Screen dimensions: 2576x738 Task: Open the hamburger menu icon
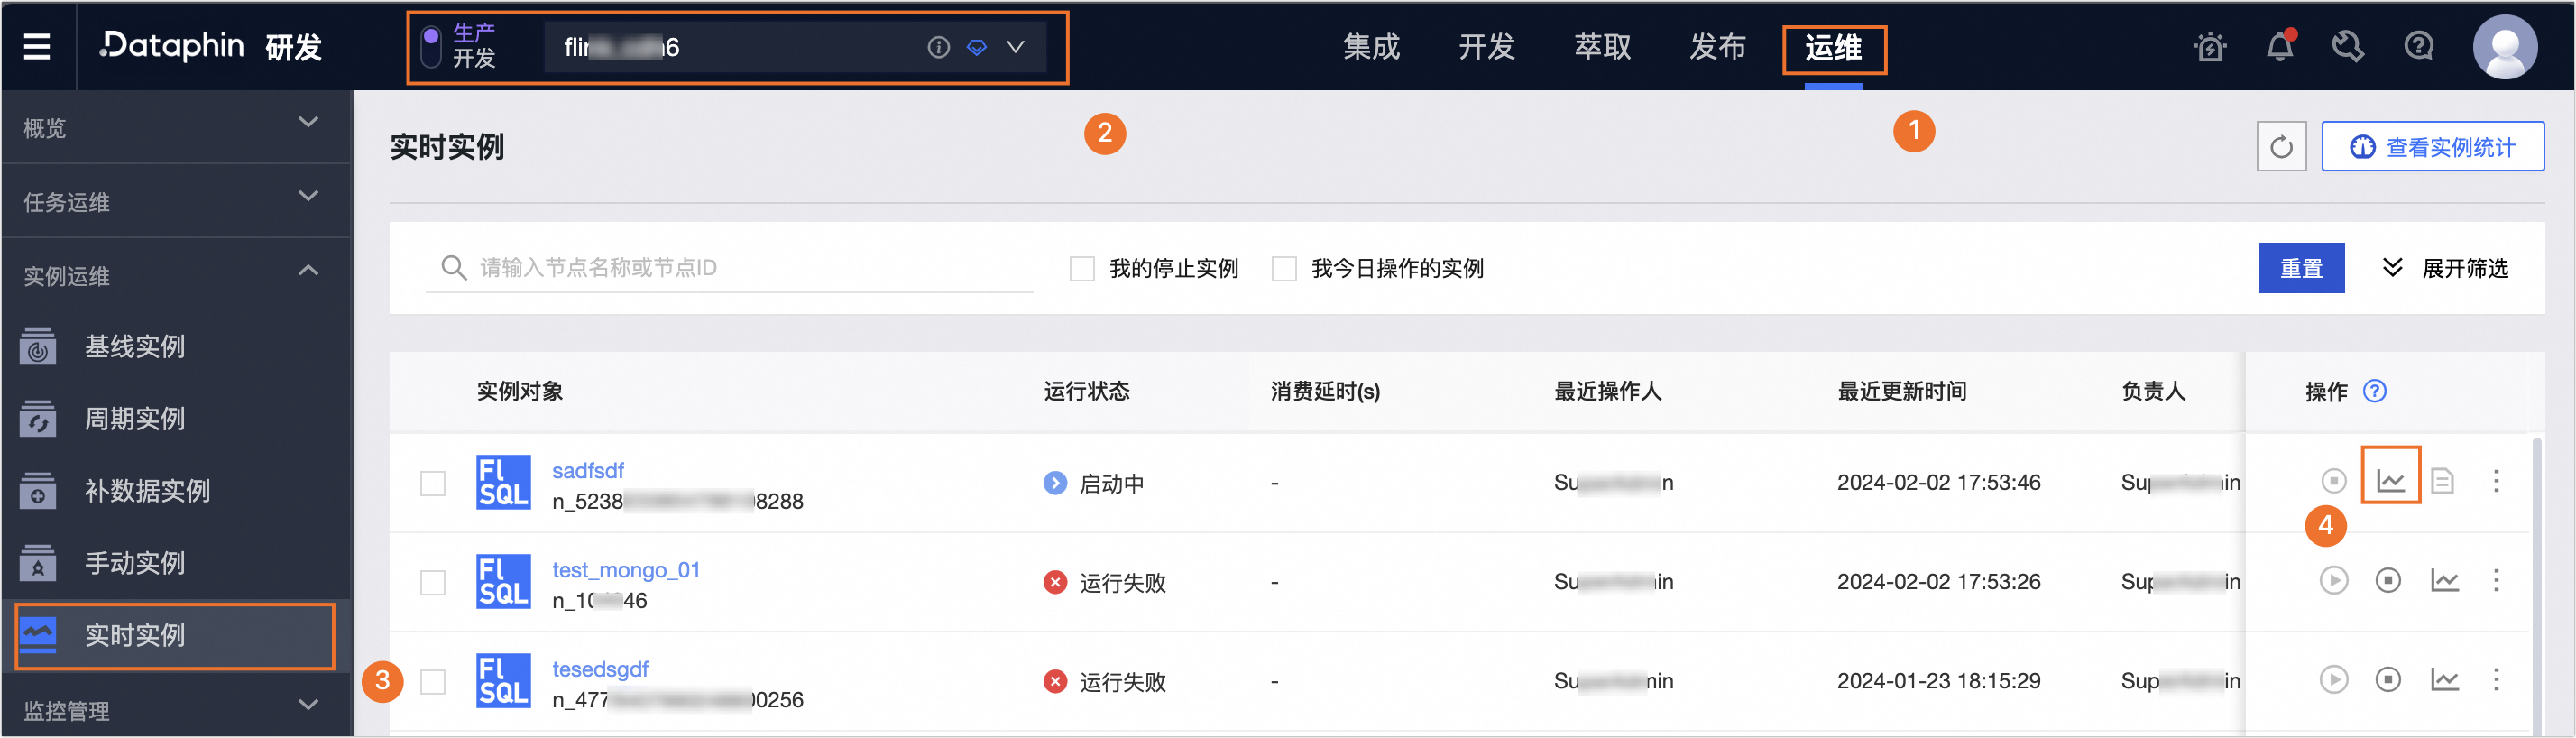pyautogui.click(x=37, y=46)
